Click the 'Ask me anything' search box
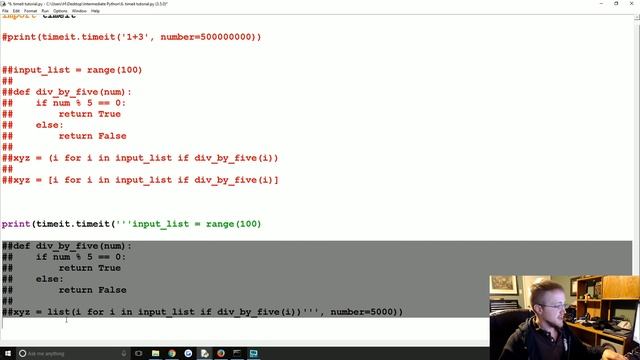Viewport: 640px width, 360px height. 73,353
